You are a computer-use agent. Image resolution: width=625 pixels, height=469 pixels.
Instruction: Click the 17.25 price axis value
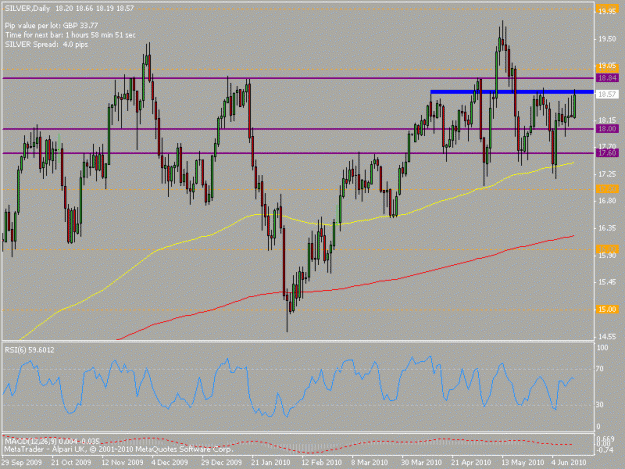point(607,174)
